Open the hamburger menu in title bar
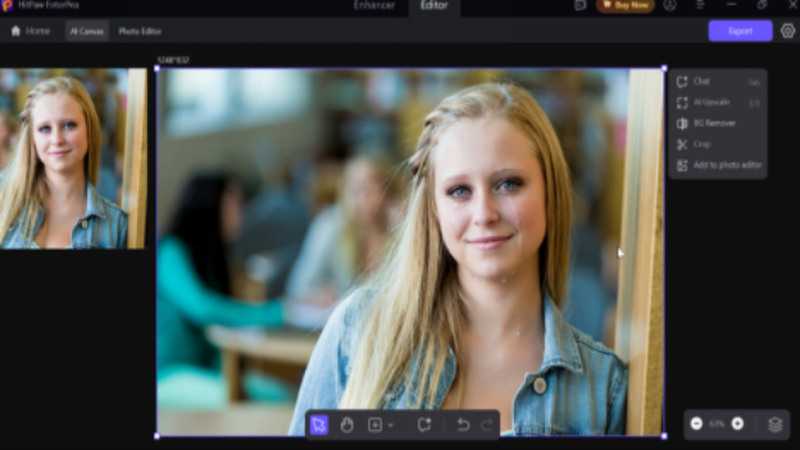This screenshot has width=800, height=450. click(700, 5)
